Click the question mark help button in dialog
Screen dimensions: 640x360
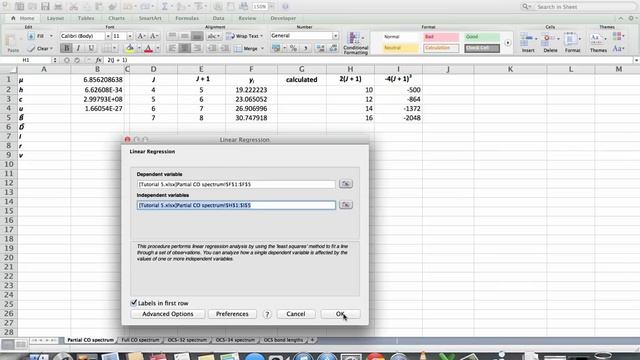(x=267, y=314)
